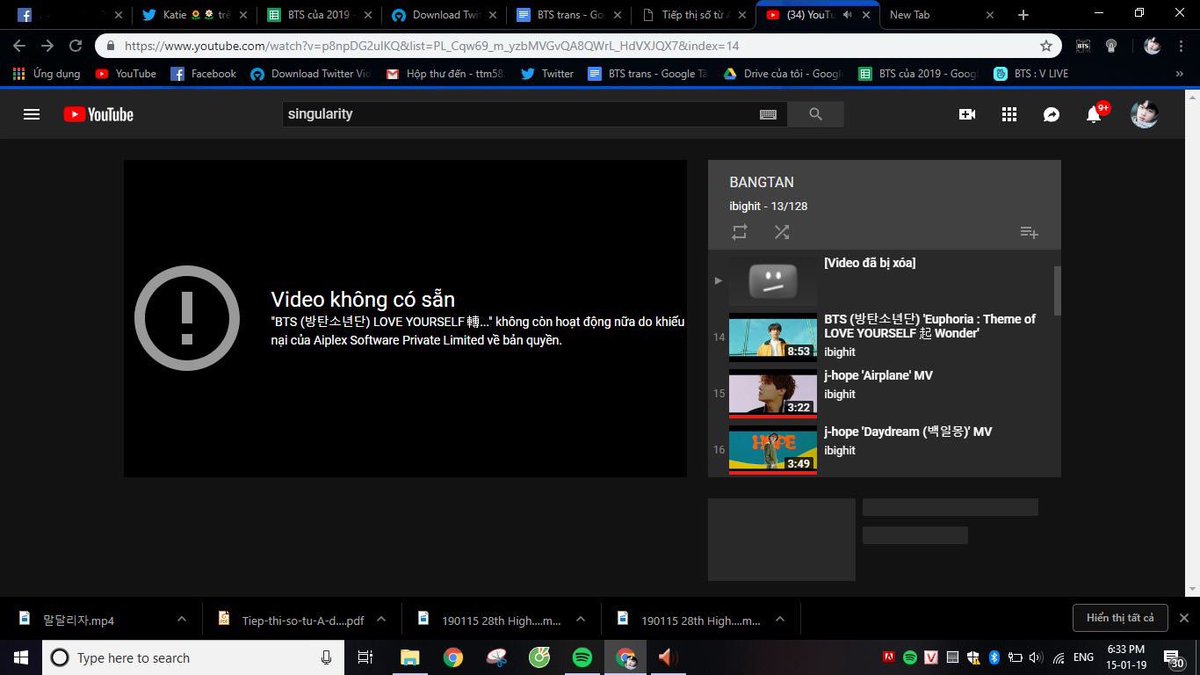Open Task View on the taskbar

(x=365, y=657)
